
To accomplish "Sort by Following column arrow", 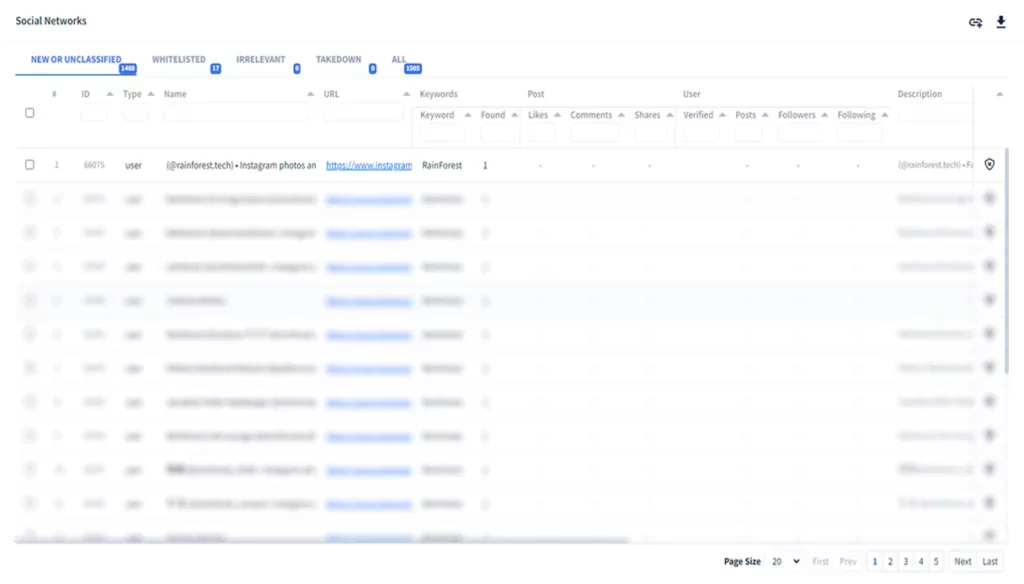I will click(884, 115).
